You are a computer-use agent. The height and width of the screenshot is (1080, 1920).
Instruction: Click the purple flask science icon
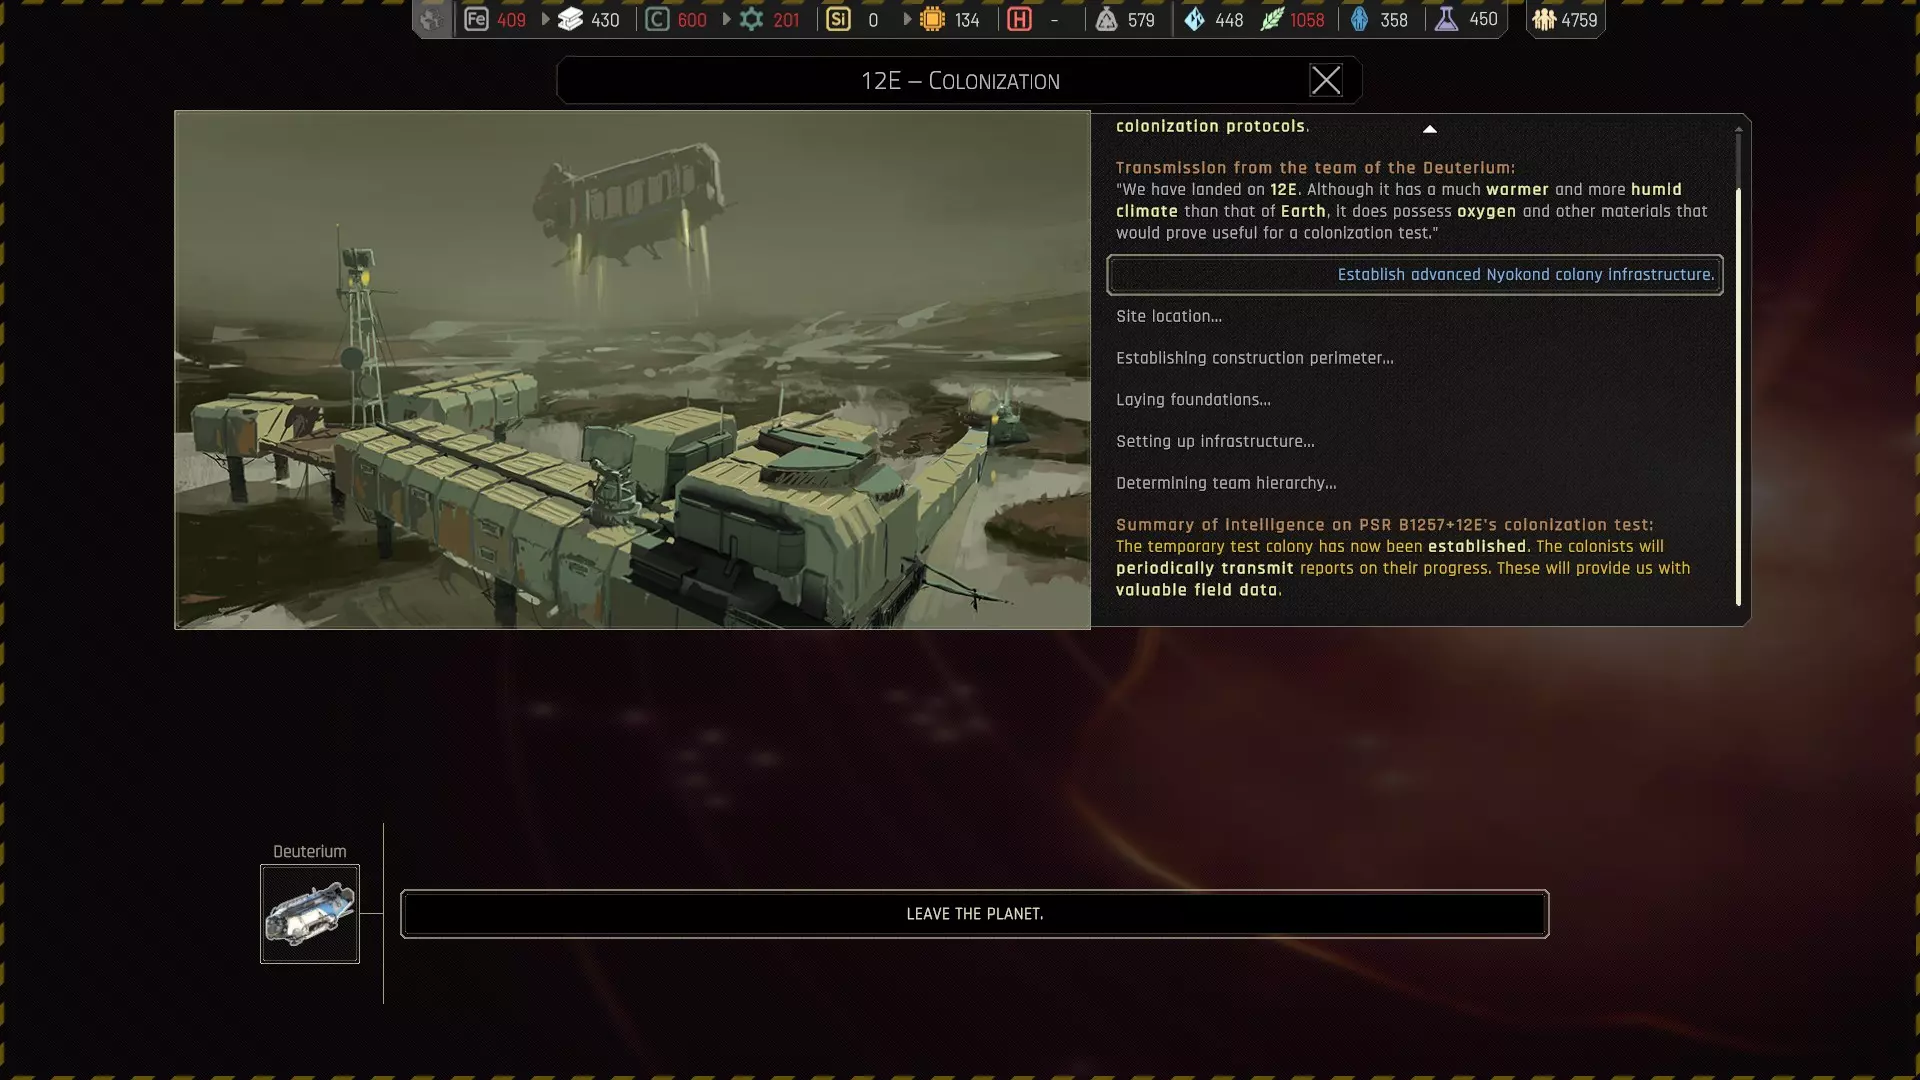point(1446,19)
